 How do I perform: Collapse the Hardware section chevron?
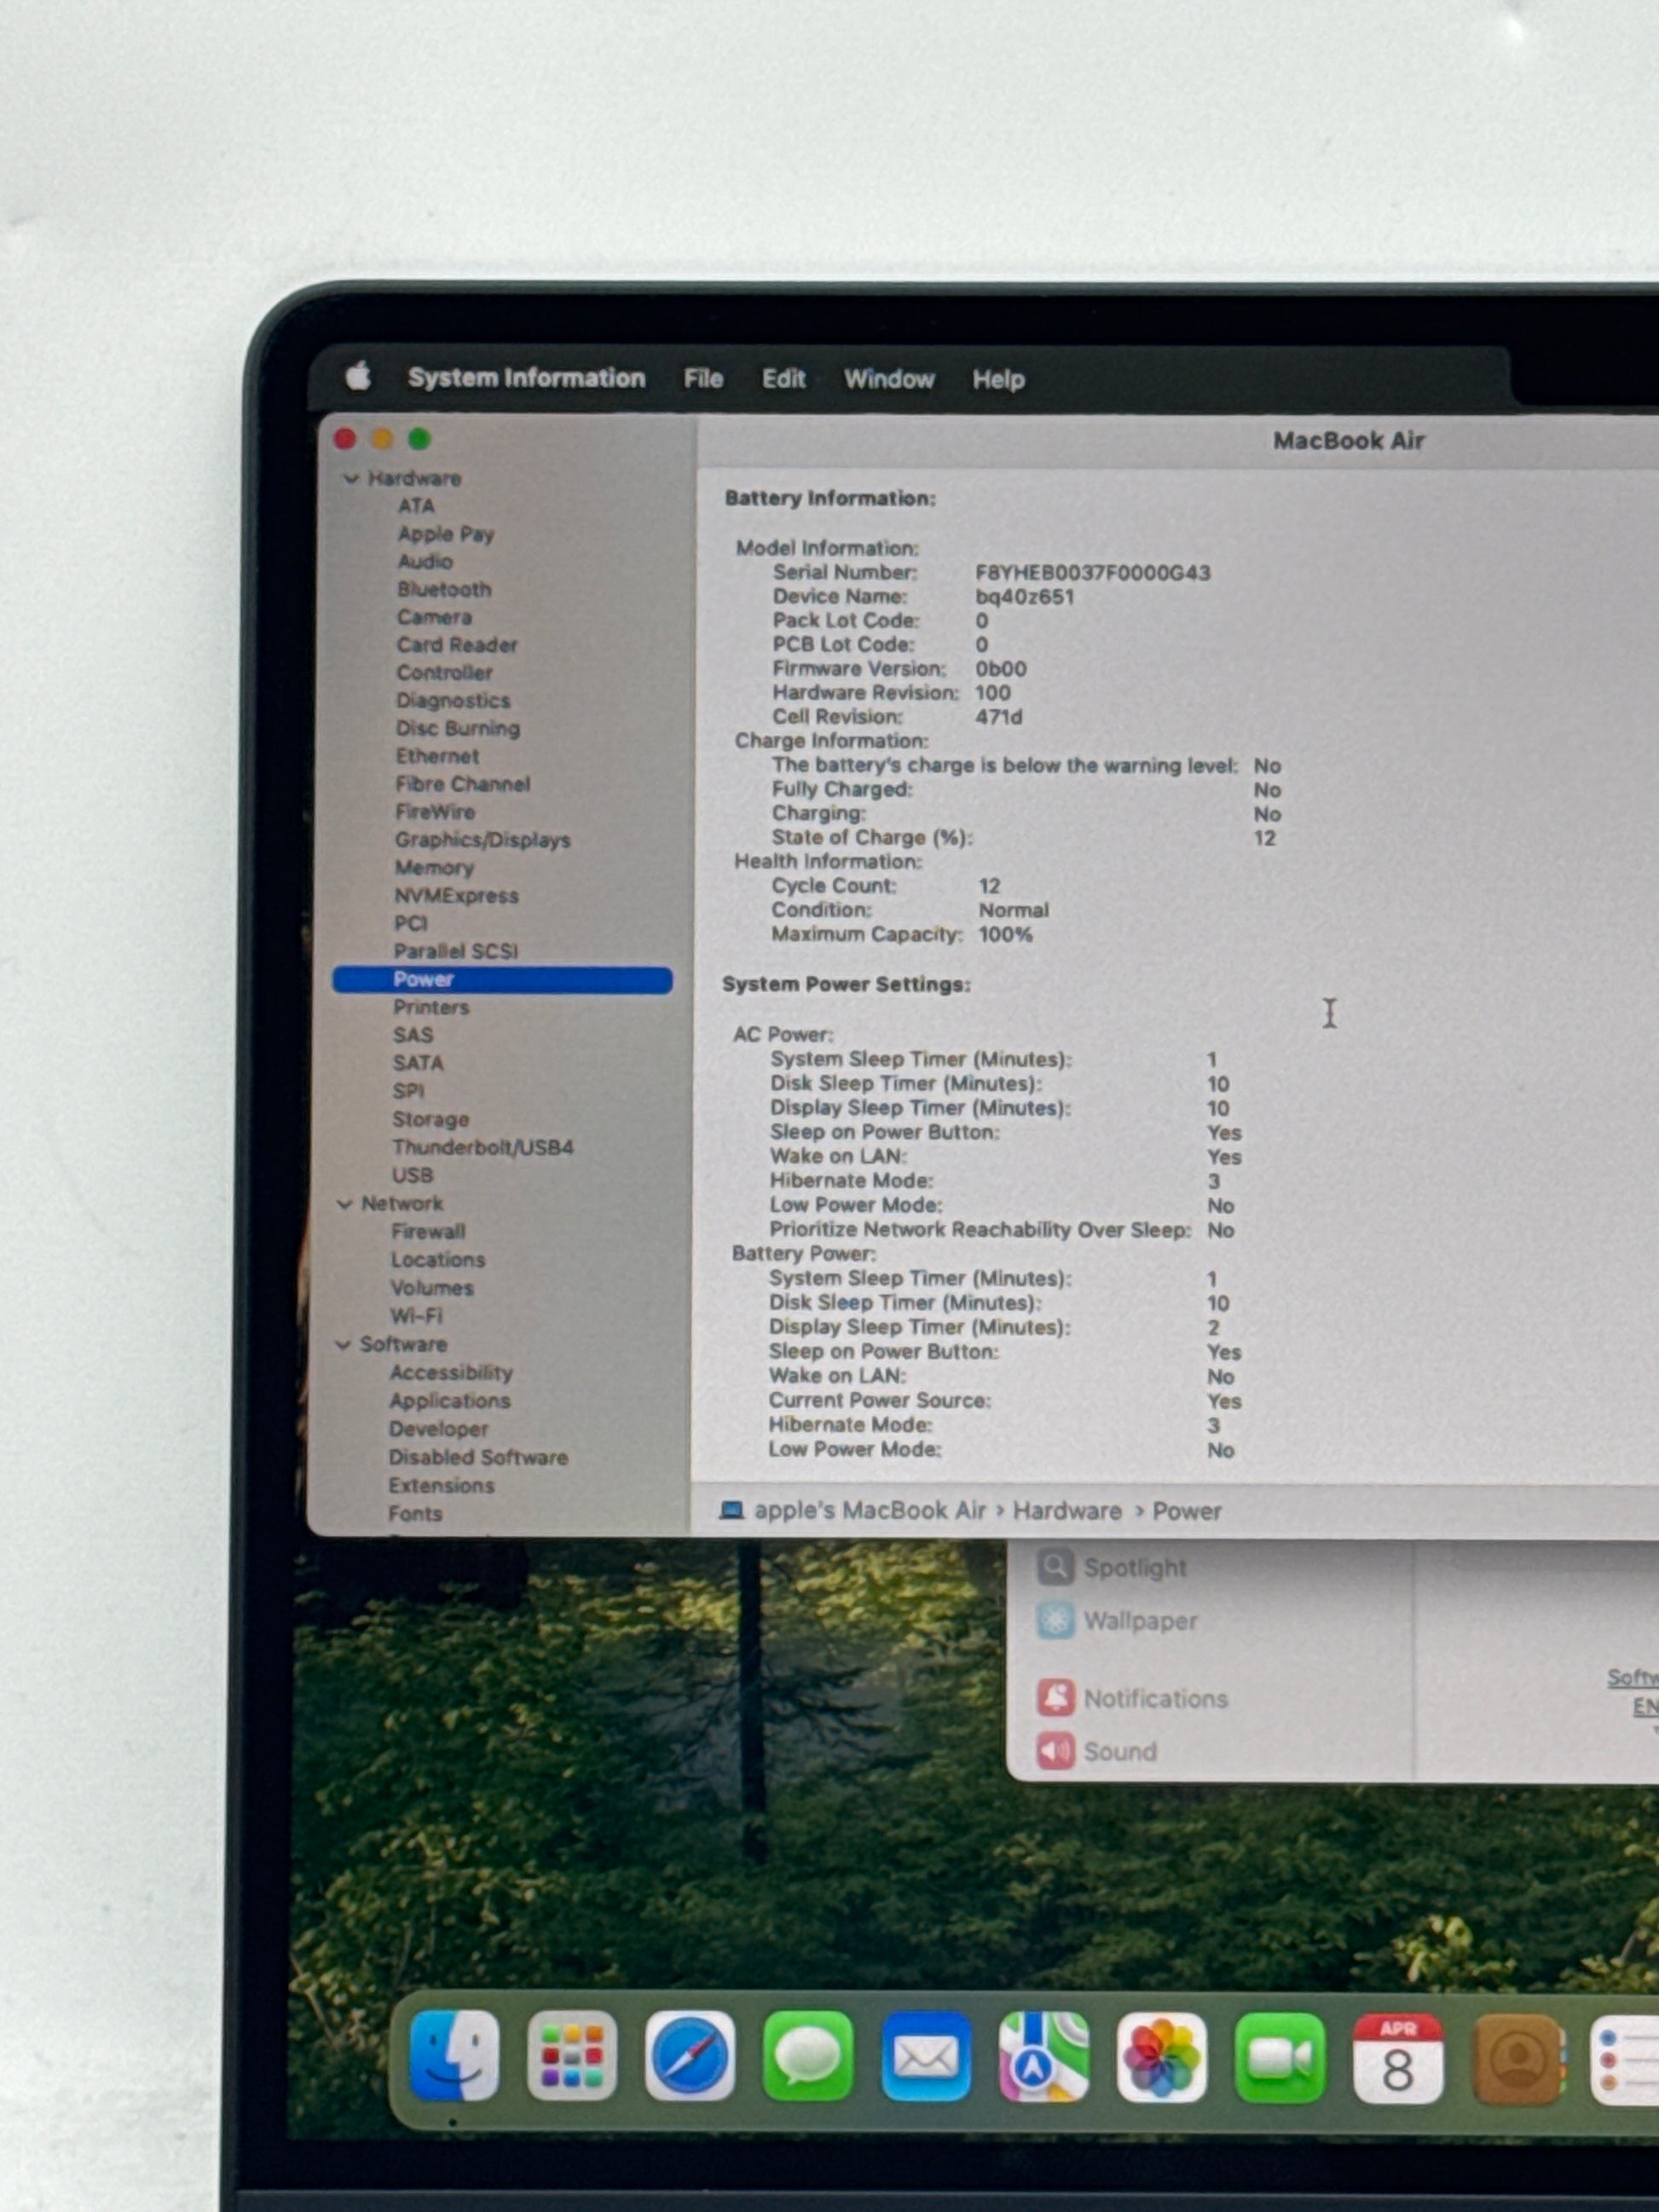point(351,479)
